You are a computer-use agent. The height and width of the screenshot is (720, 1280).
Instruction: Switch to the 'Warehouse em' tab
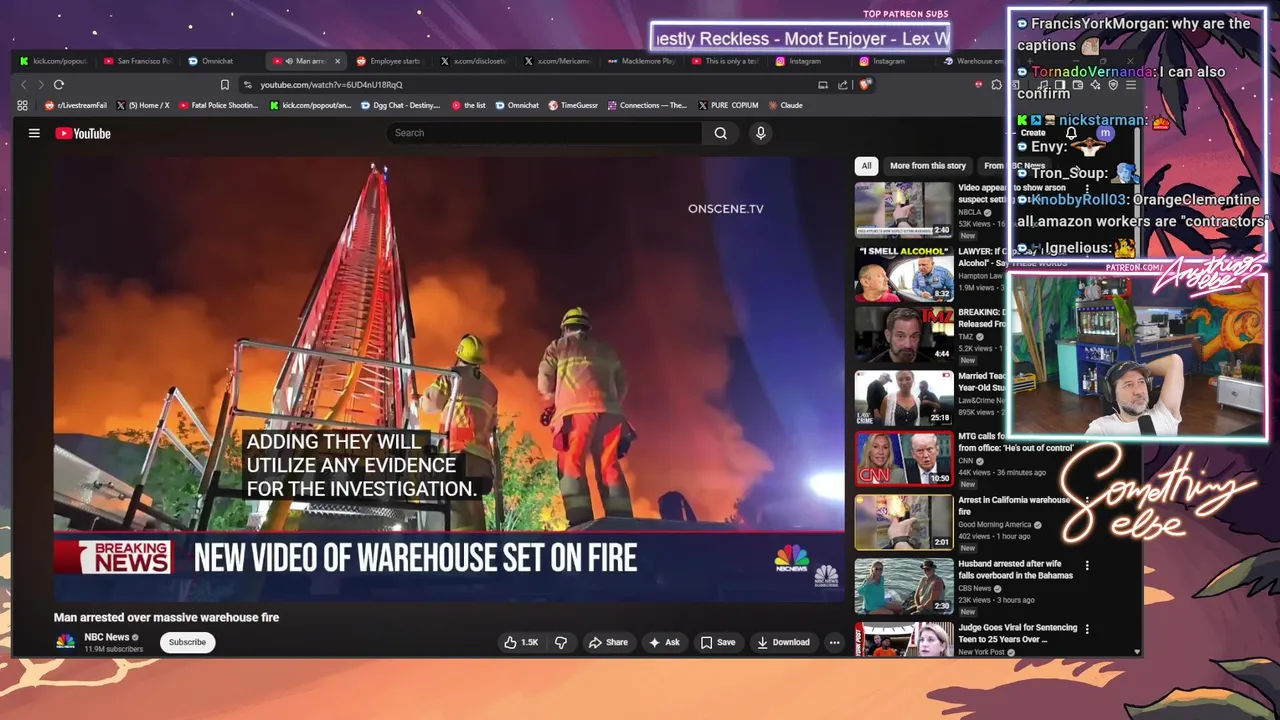[x=972, y=61]
